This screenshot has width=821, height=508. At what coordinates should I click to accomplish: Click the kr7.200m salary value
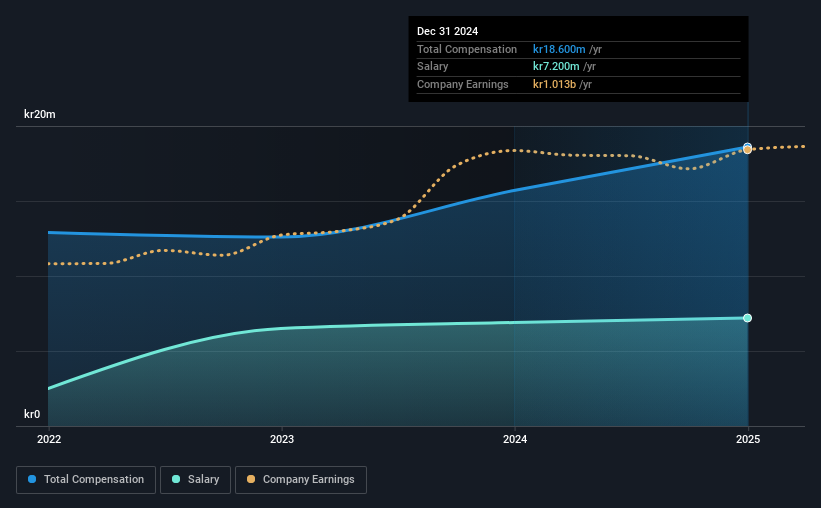click(x=556, y=67)
